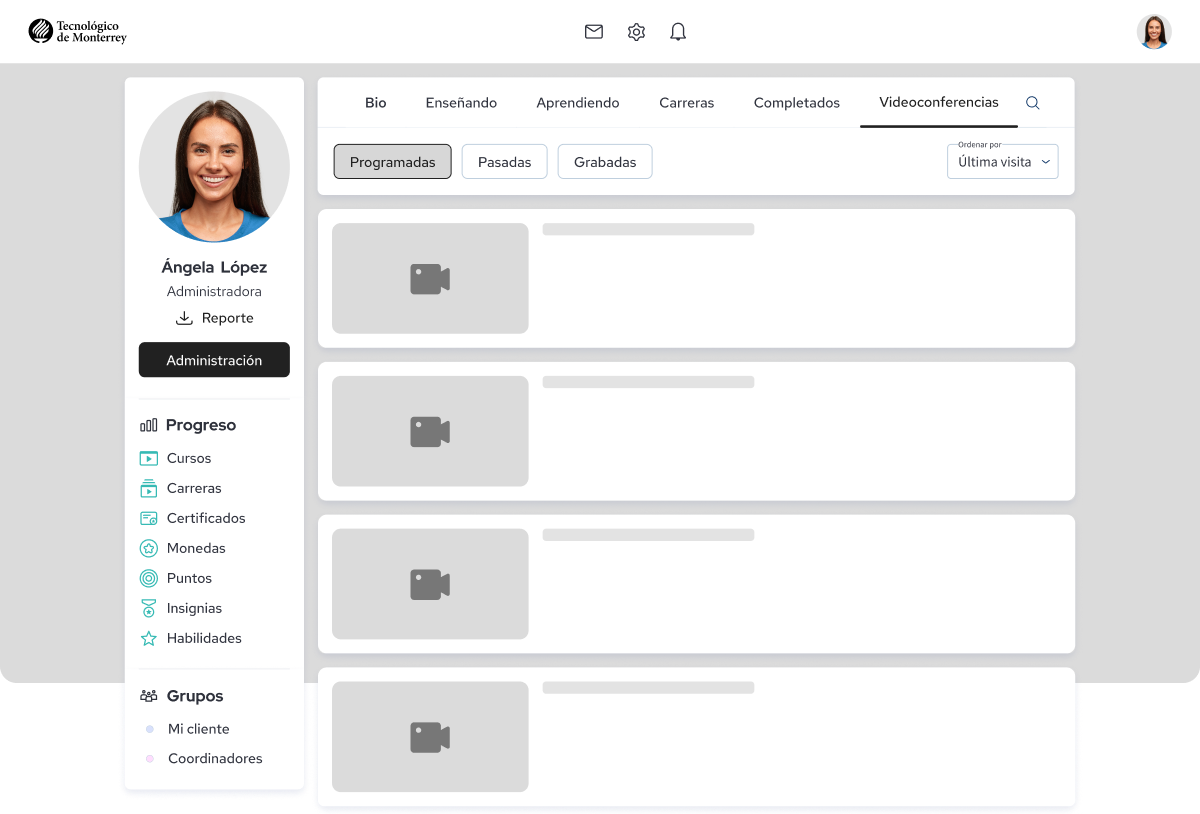This screenshot has width=1200, height=814.
Task: Open the settings gear icon
Action: click(x=636, y=32)
